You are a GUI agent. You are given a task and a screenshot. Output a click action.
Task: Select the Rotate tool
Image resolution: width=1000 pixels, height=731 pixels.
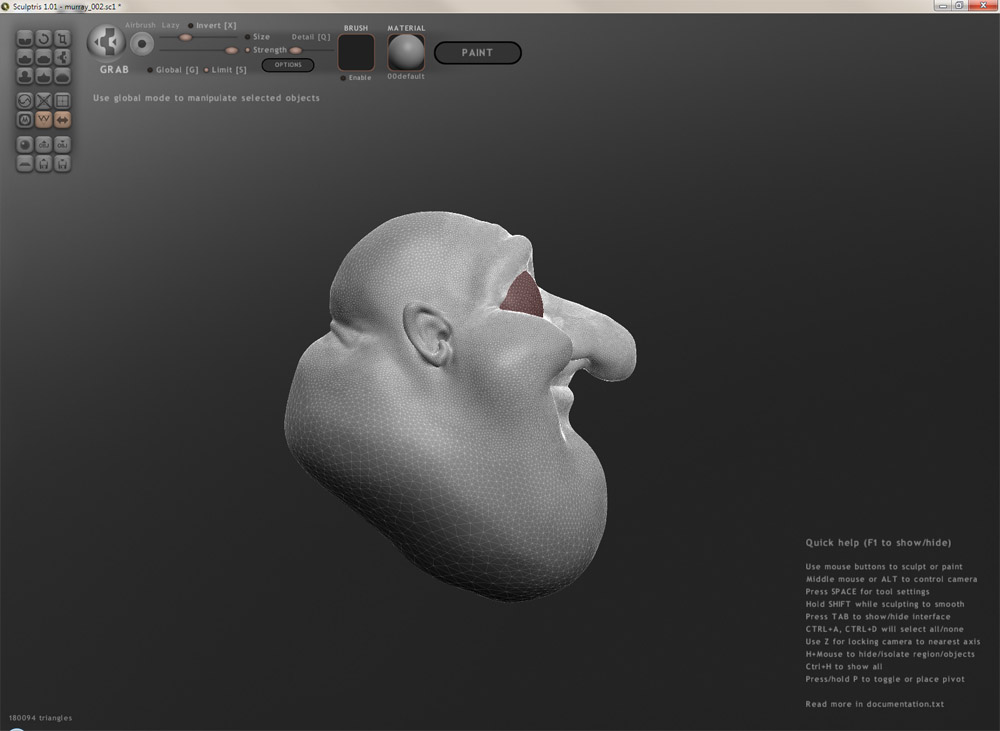click(43, 38)
